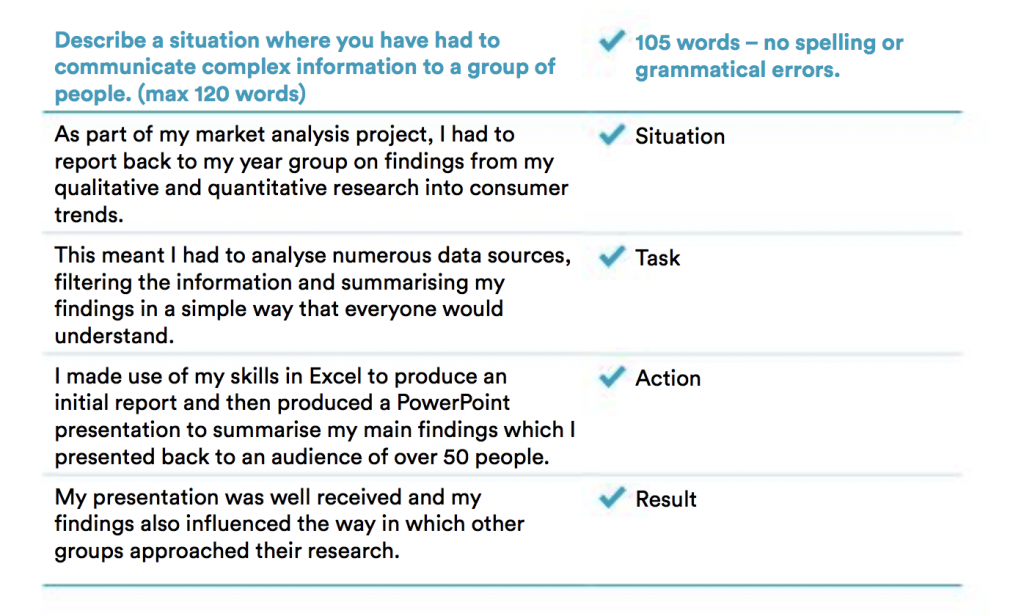Click the '(max 120 words)' text
The height and width of the screenshot is (616, 1024).
click(230, 95)
